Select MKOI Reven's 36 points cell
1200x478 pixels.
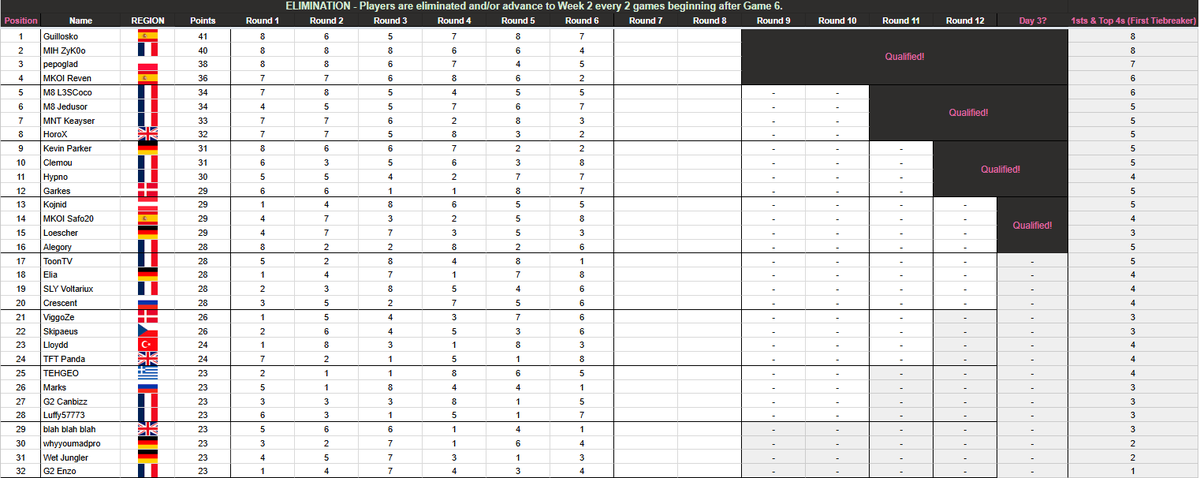pos(202,77)
